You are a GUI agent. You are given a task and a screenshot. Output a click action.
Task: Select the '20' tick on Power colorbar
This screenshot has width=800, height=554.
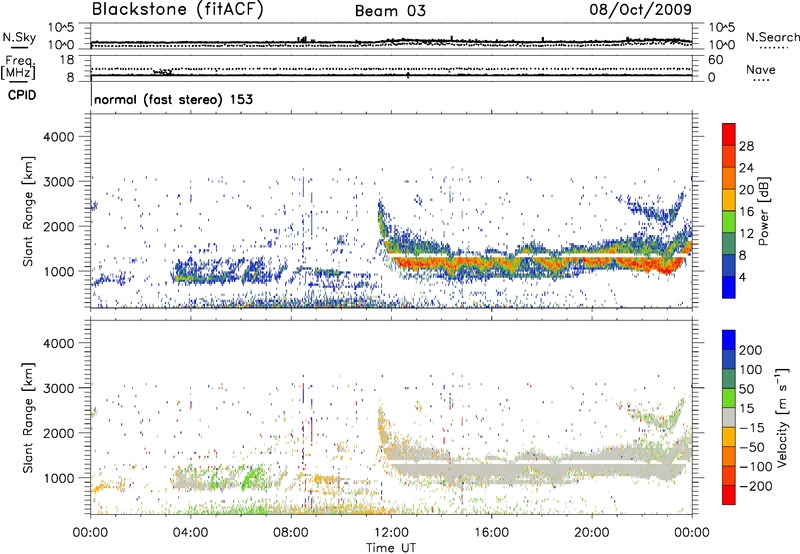point(746,190)
